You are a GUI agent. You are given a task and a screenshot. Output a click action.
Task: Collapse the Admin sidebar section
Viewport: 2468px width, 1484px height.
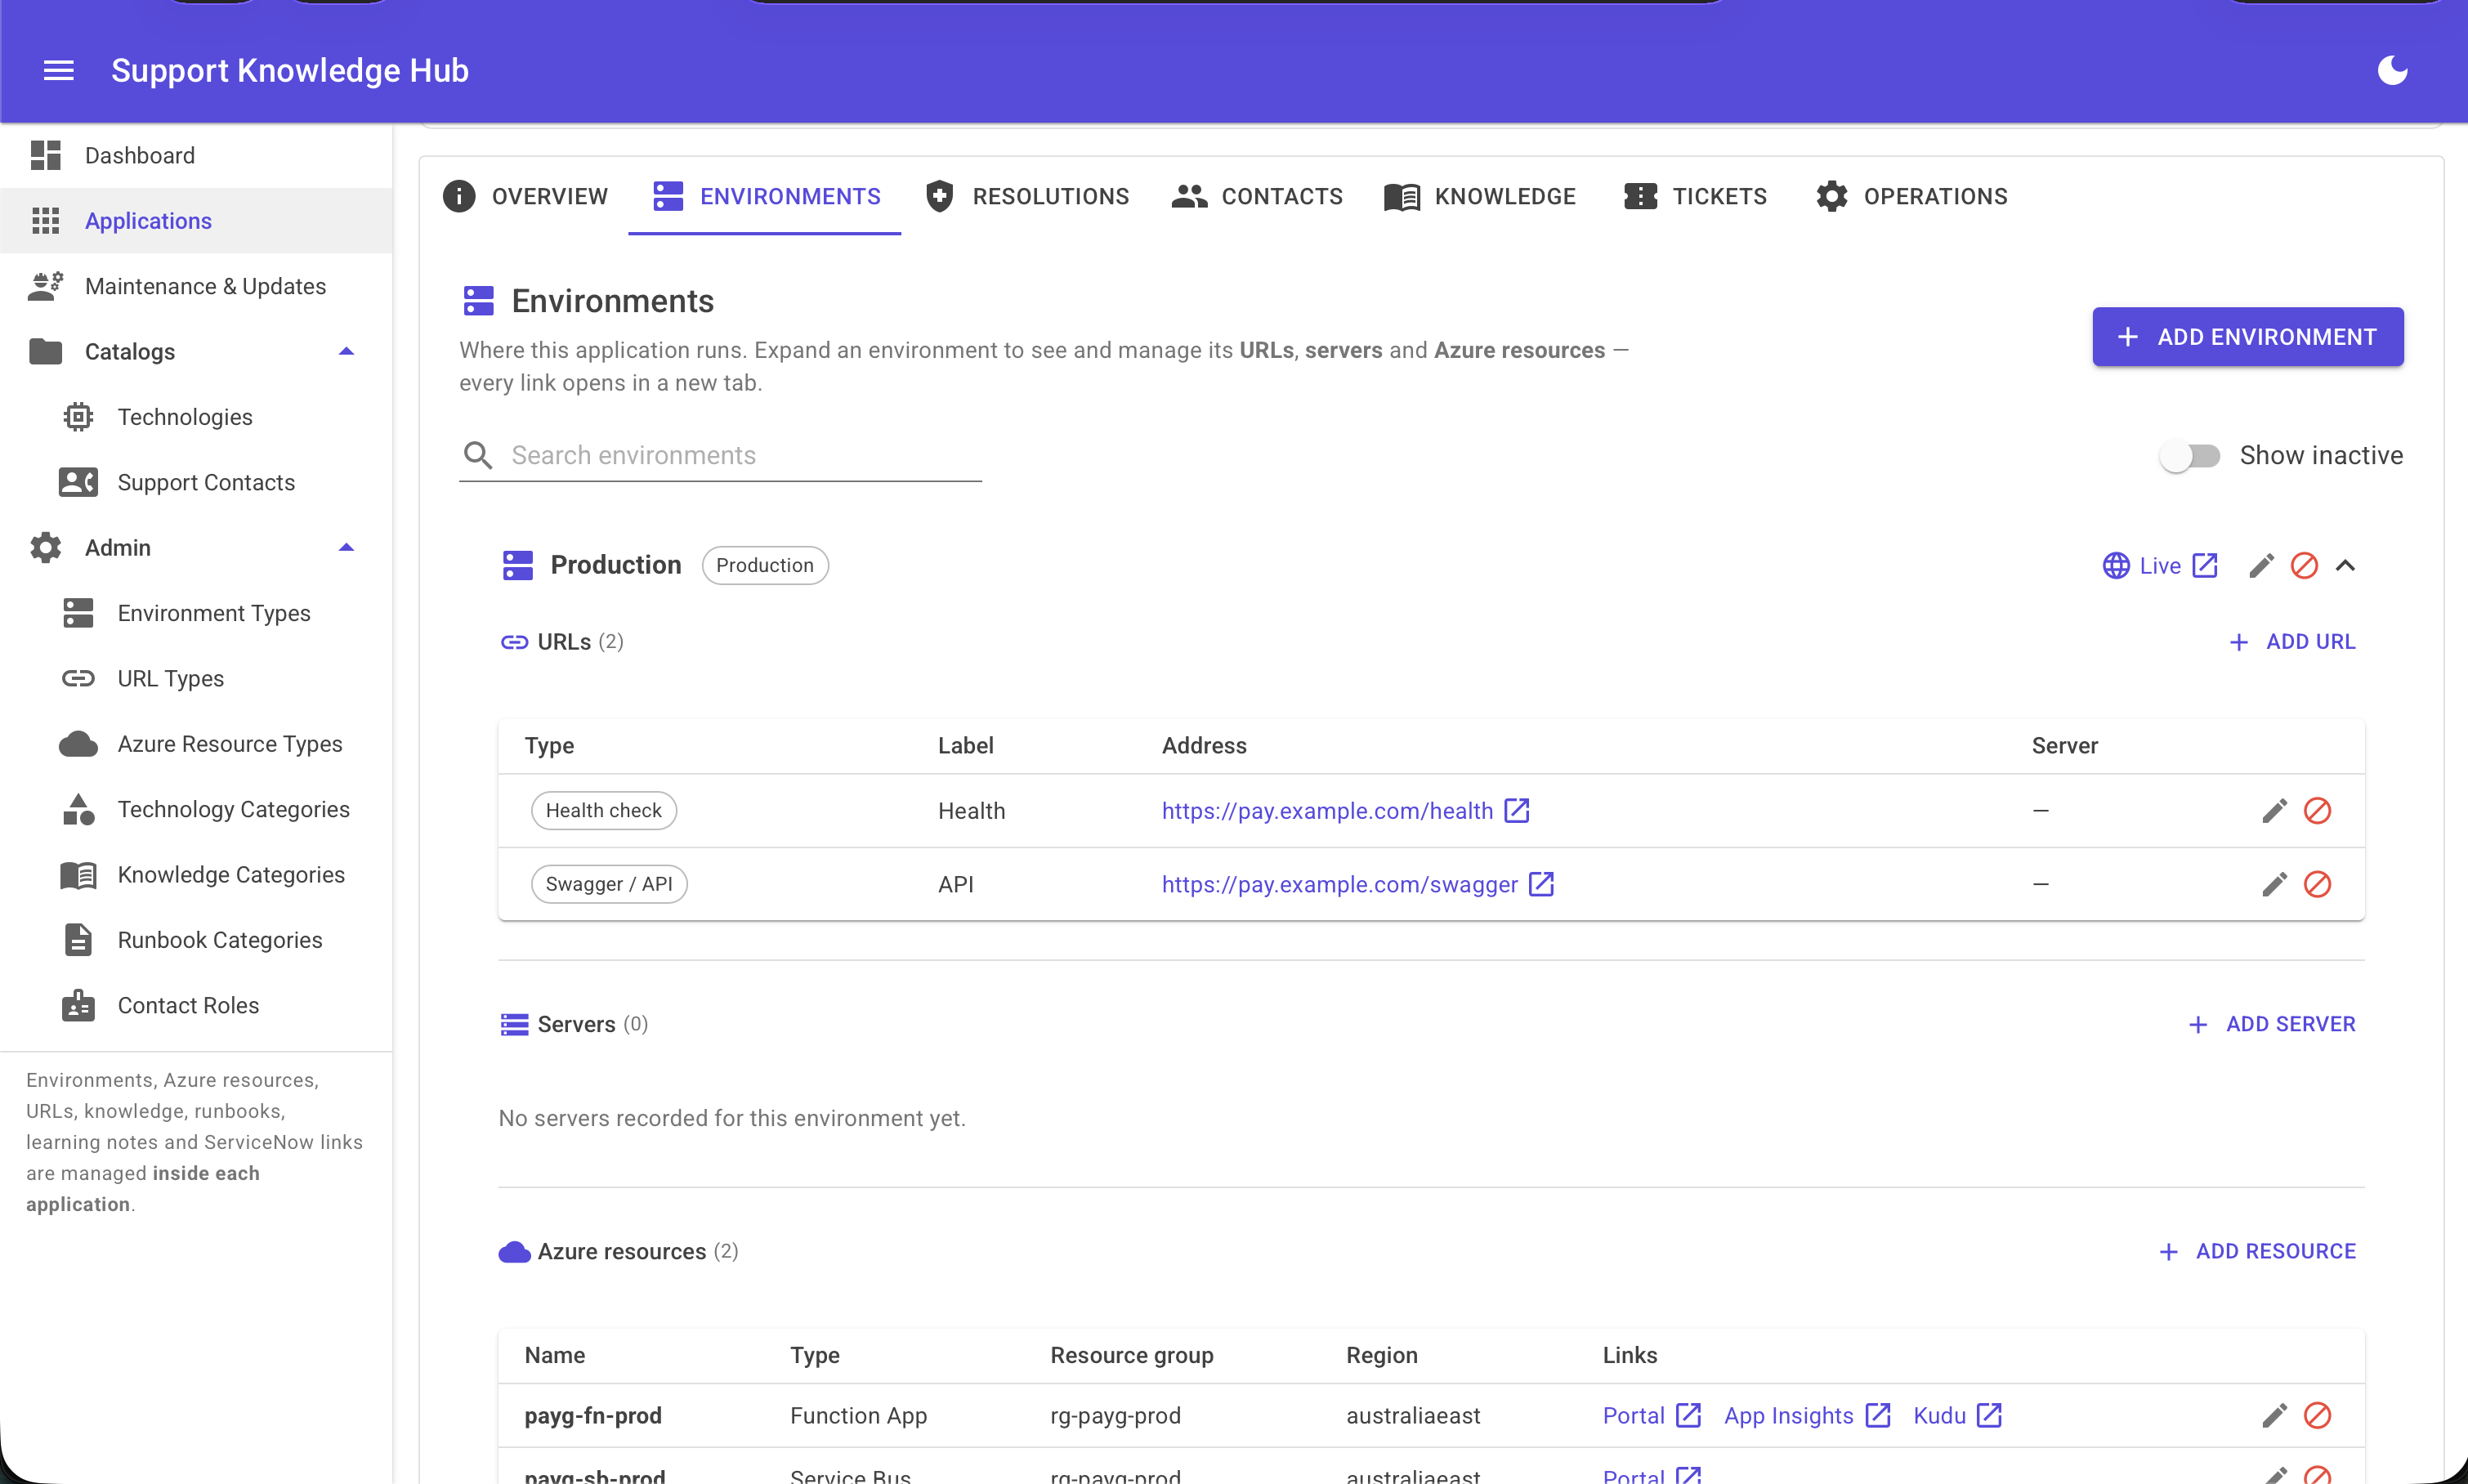tap(346, 548)
